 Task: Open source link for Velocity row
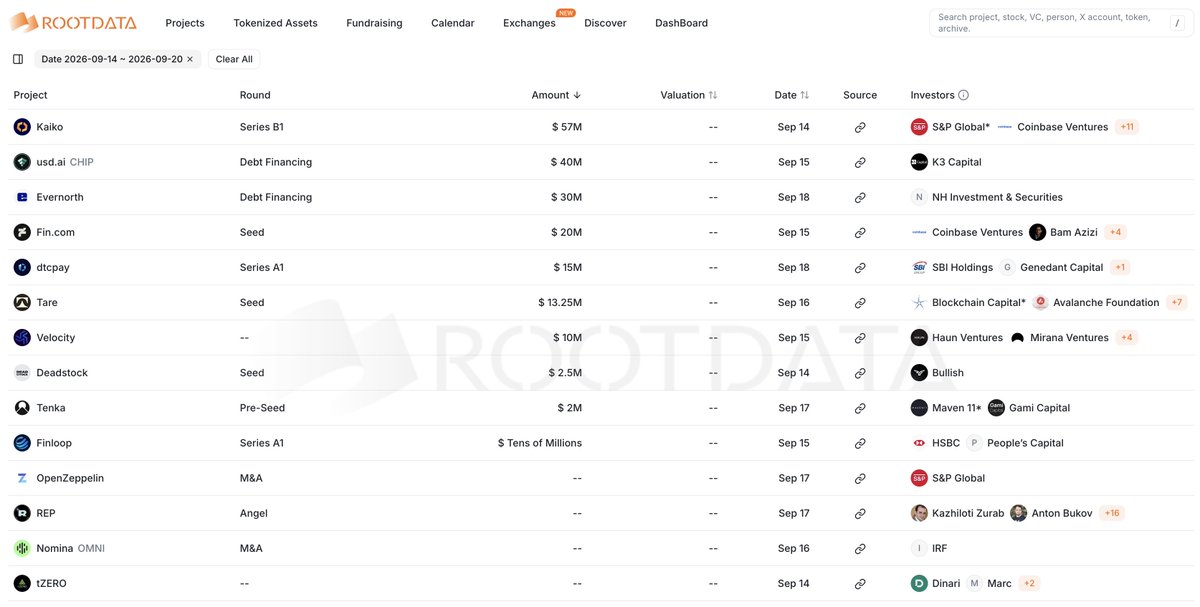[860, 337]
